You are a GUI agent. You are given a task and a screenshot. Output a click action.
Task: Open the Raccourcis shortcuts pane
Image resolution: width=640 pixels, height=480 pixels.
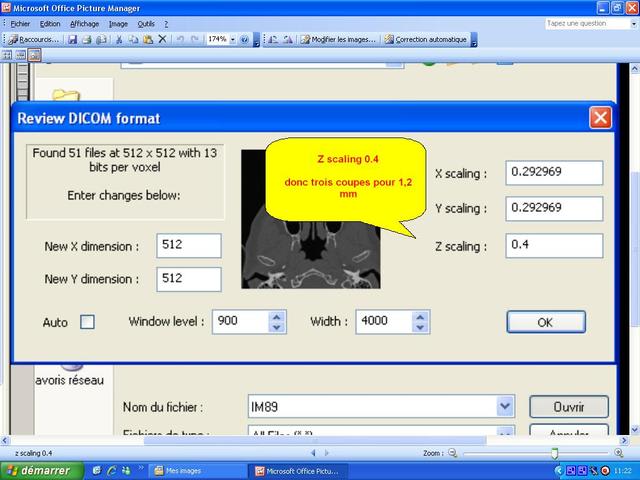[34, 40]
